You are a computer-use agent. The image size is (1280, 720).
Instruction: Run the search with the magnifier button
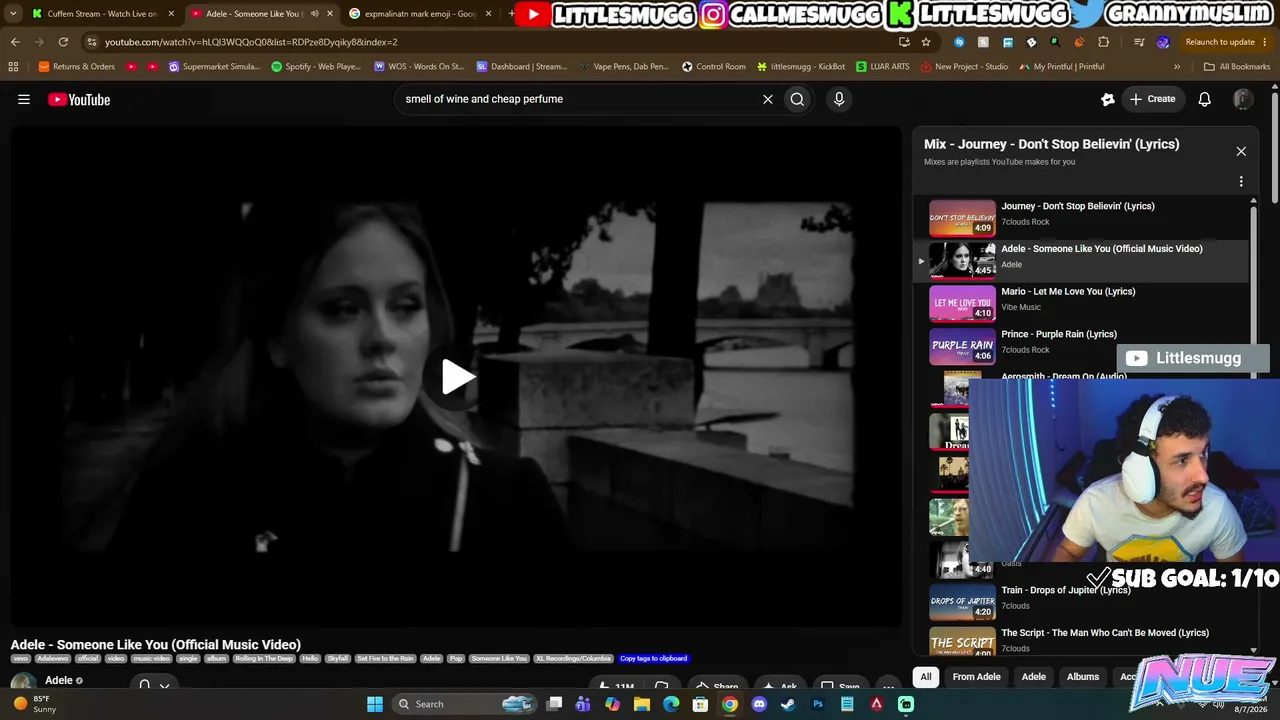pyautogui.click(x=797, y=99)
